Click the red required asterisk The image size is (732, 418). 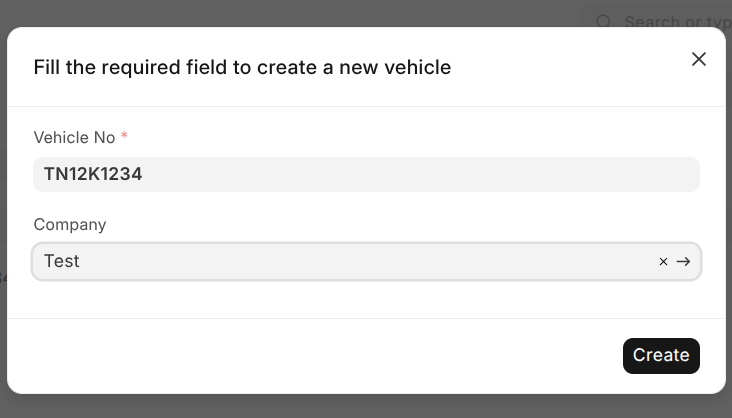[x=124, y=137]
